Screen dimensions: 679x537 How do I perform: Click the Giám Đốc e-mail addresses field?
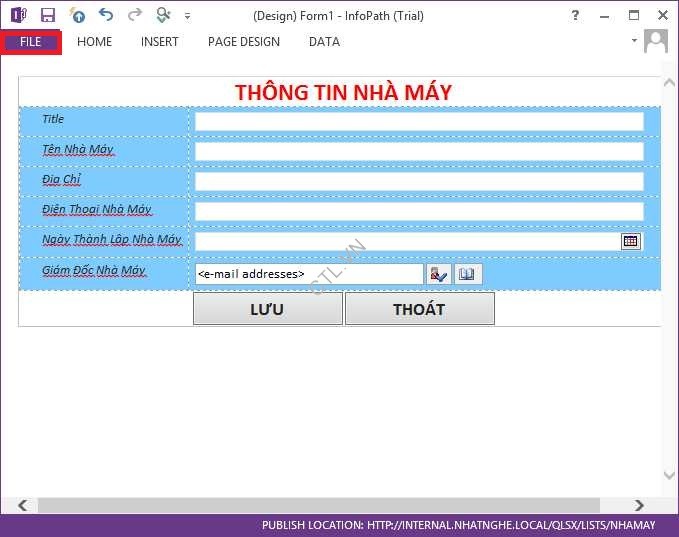point(309,274)
